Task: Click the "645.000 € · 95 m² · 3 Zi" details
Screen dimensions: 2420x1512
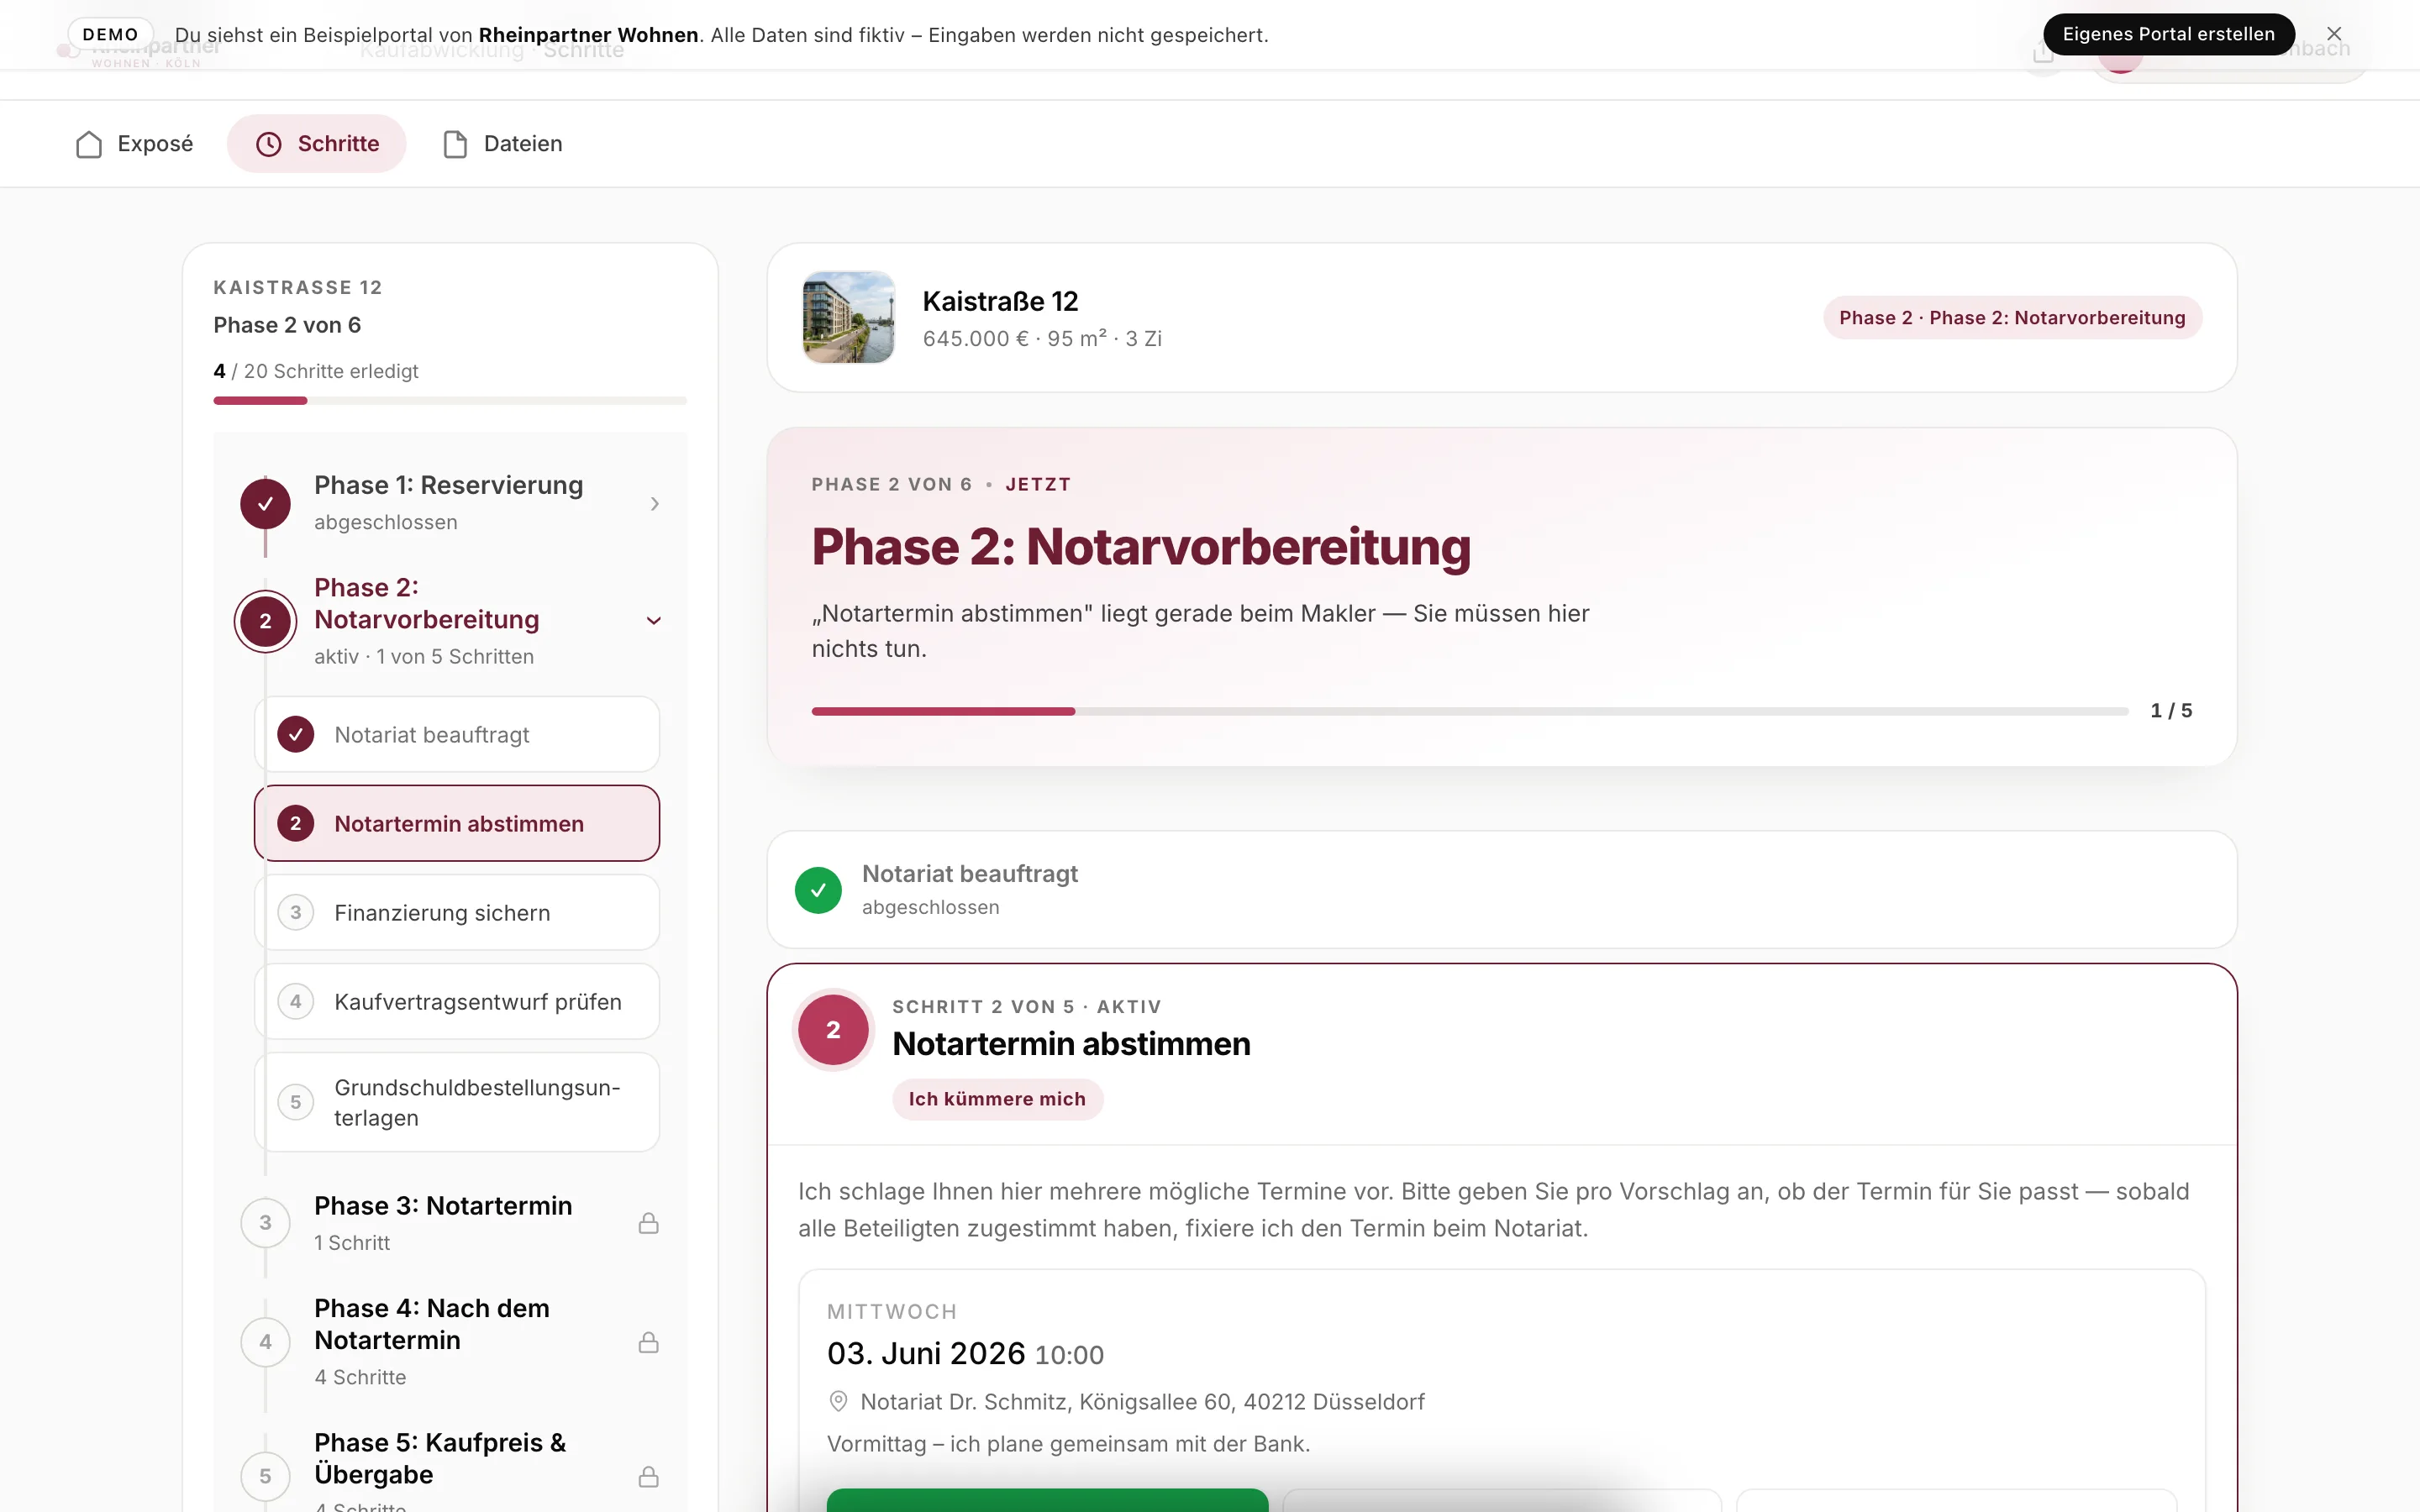Action: click(x=1042, y=339)
